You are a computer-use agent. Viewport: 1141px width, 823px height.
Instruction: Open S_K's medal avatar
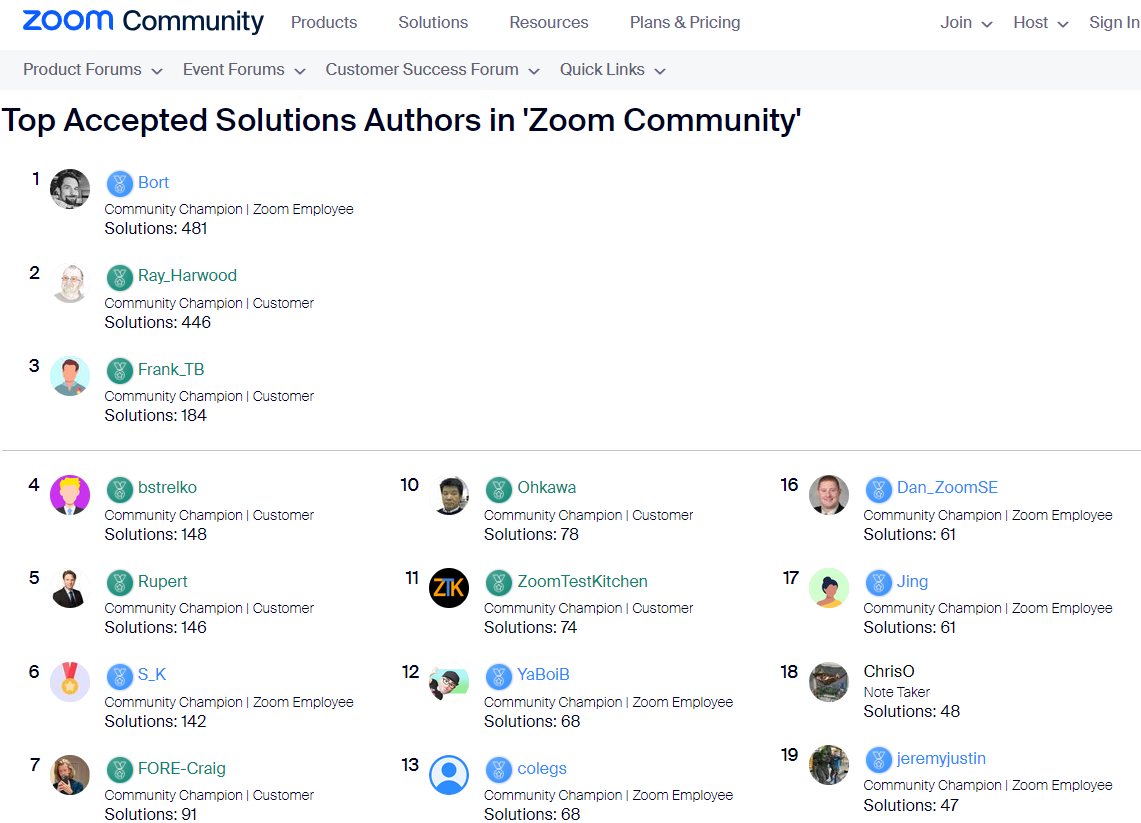pos(70,681)
